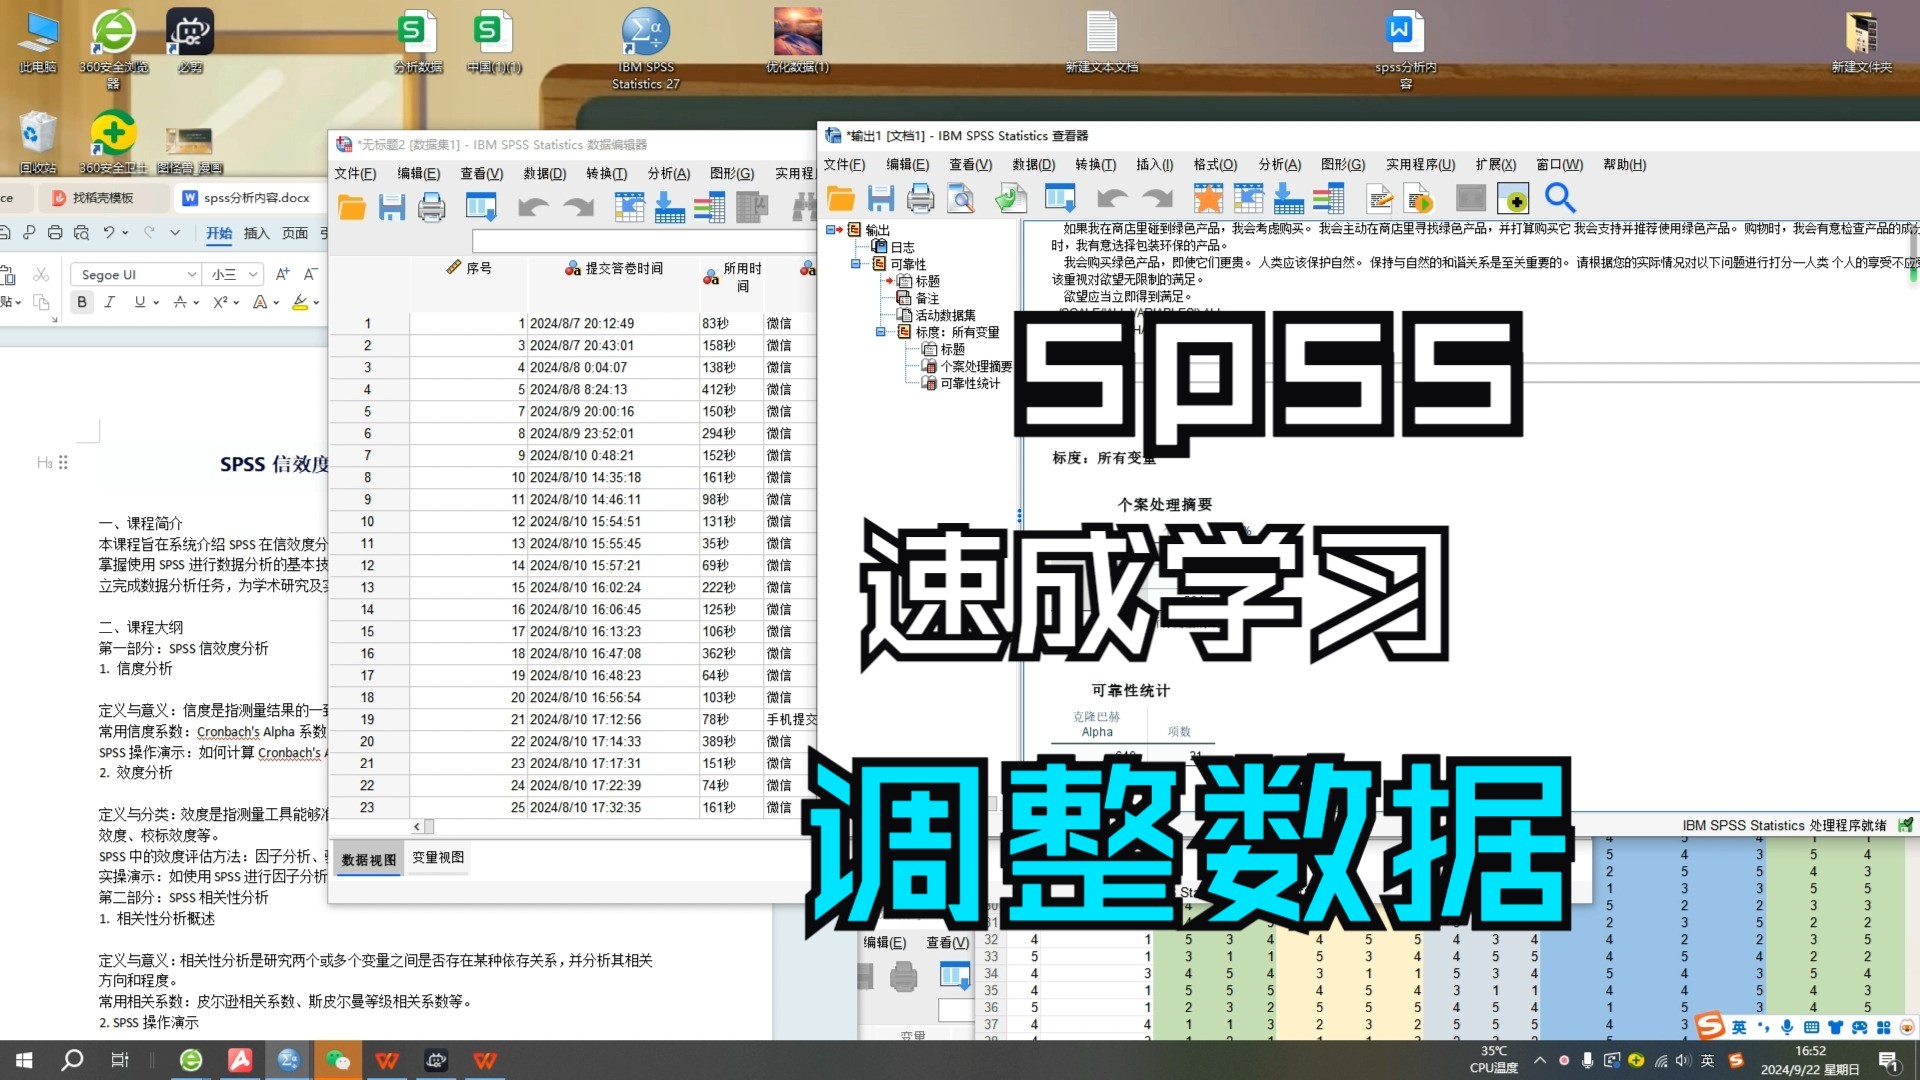Save dataset icon in Data Editor toolbar

[x=392, y=208]
